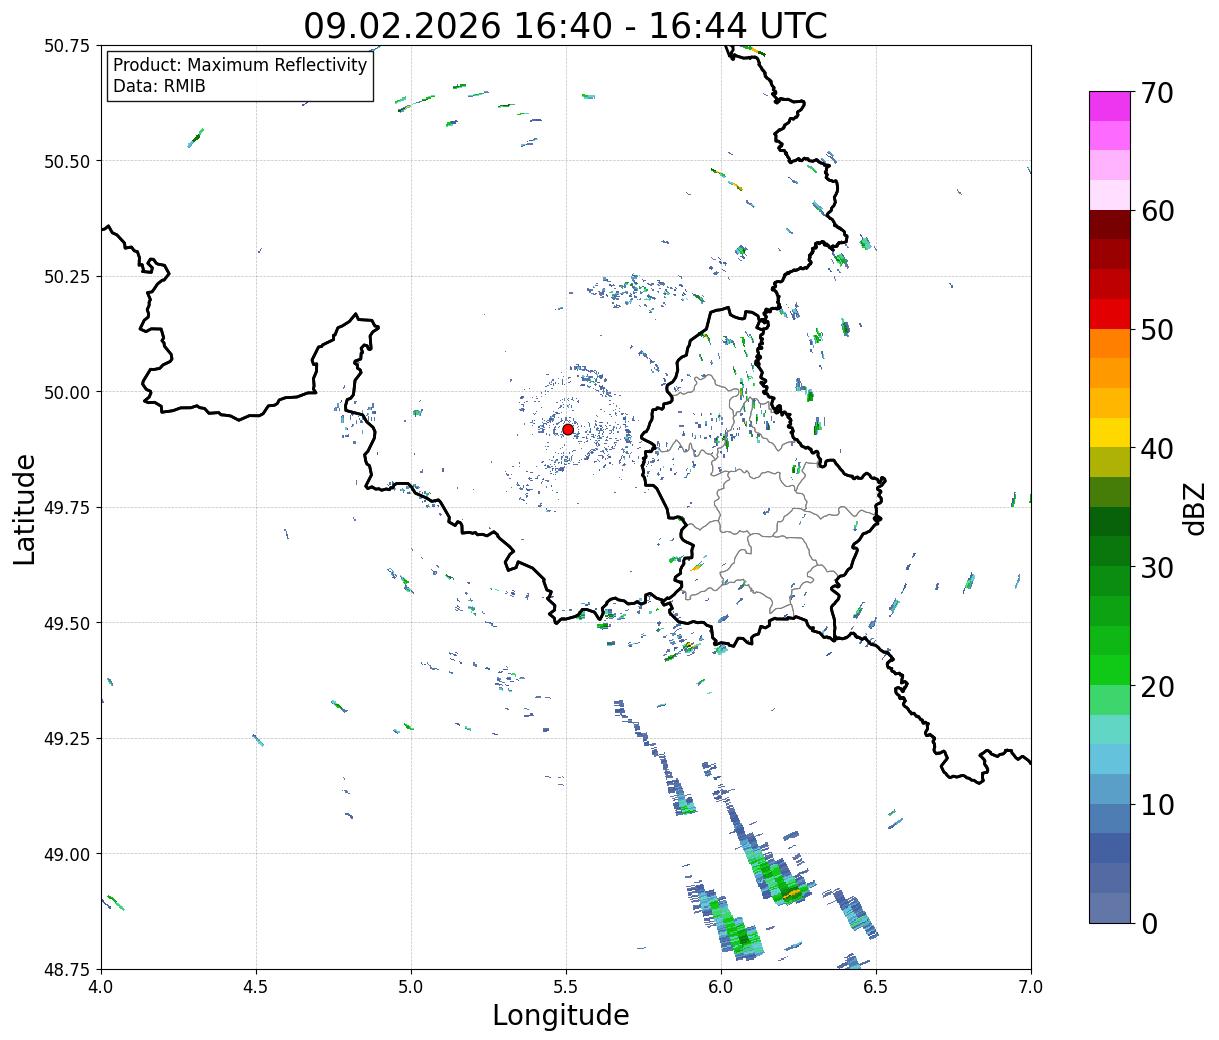Click the latitude tick label 49.50
Viewport: 1219px width, 1040px height.
click(67, 623)
